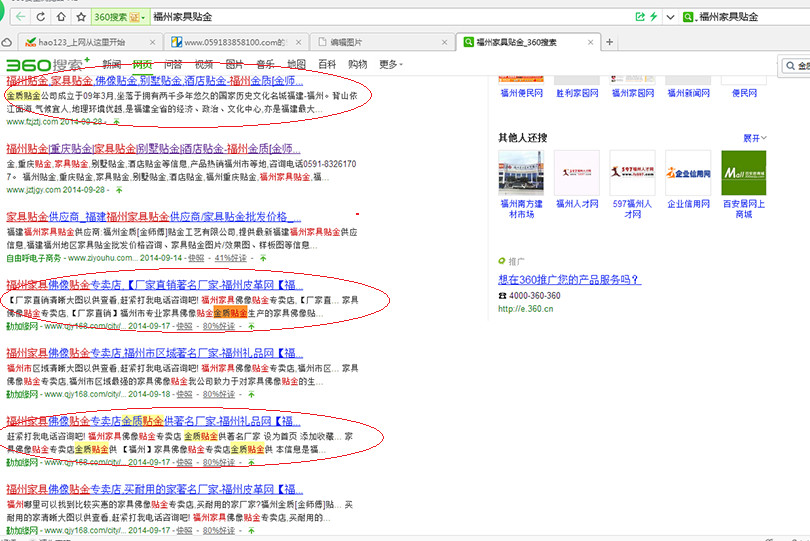Click the green 推广 icon in the sidebar
The height and width of the screenshot is (541, 810).
502,261
